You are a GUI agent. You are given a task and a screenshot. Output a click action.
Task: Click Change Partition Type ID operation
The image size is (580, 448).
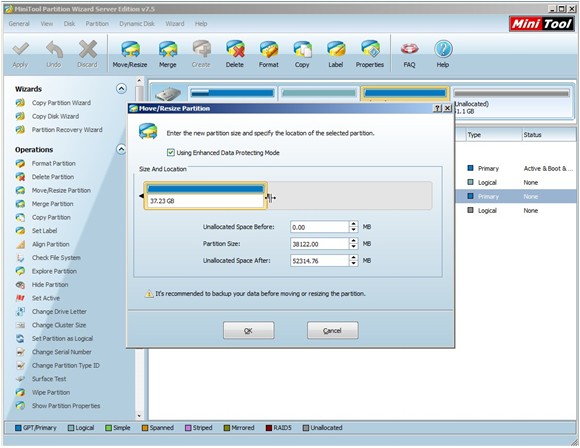click(x=66, y=366)
